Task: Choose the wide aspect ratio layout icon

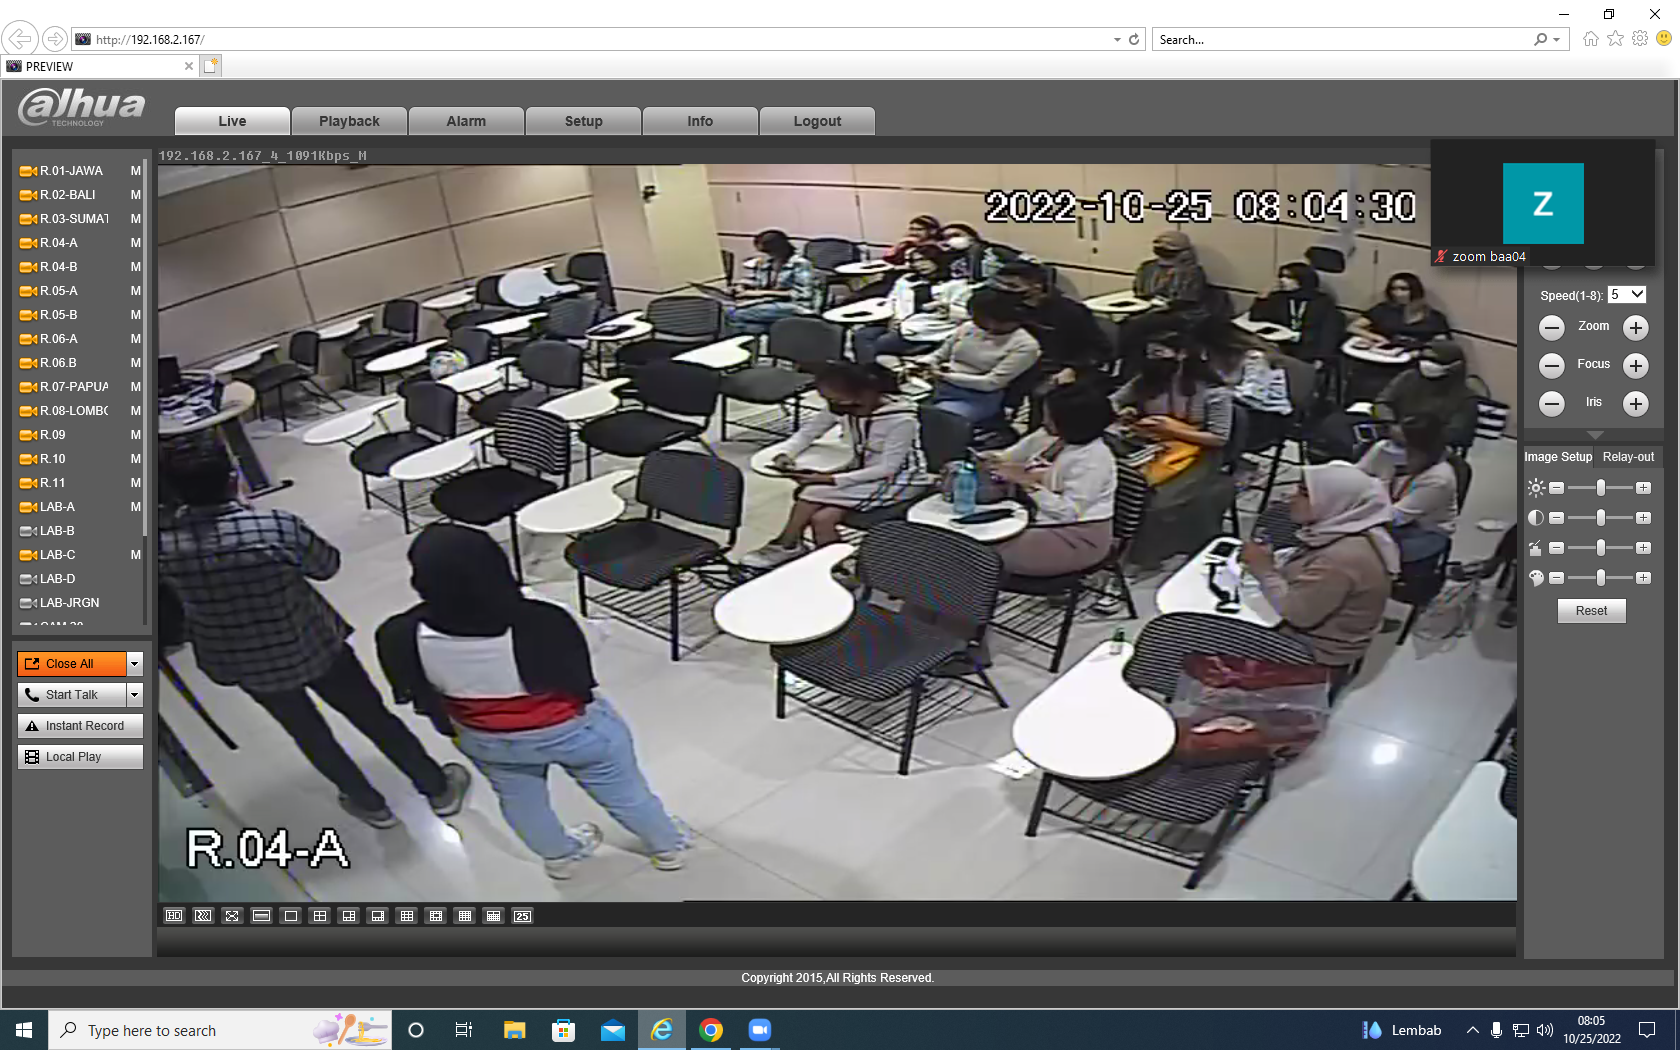Action: 261,916
